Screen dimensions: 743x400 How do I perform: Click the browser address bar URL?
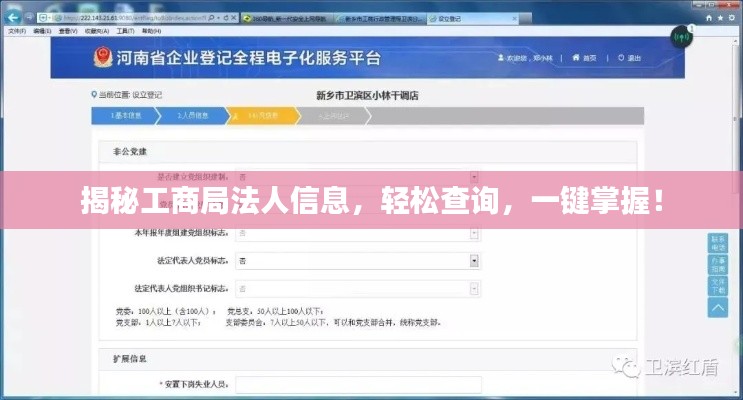coord(135,18)
